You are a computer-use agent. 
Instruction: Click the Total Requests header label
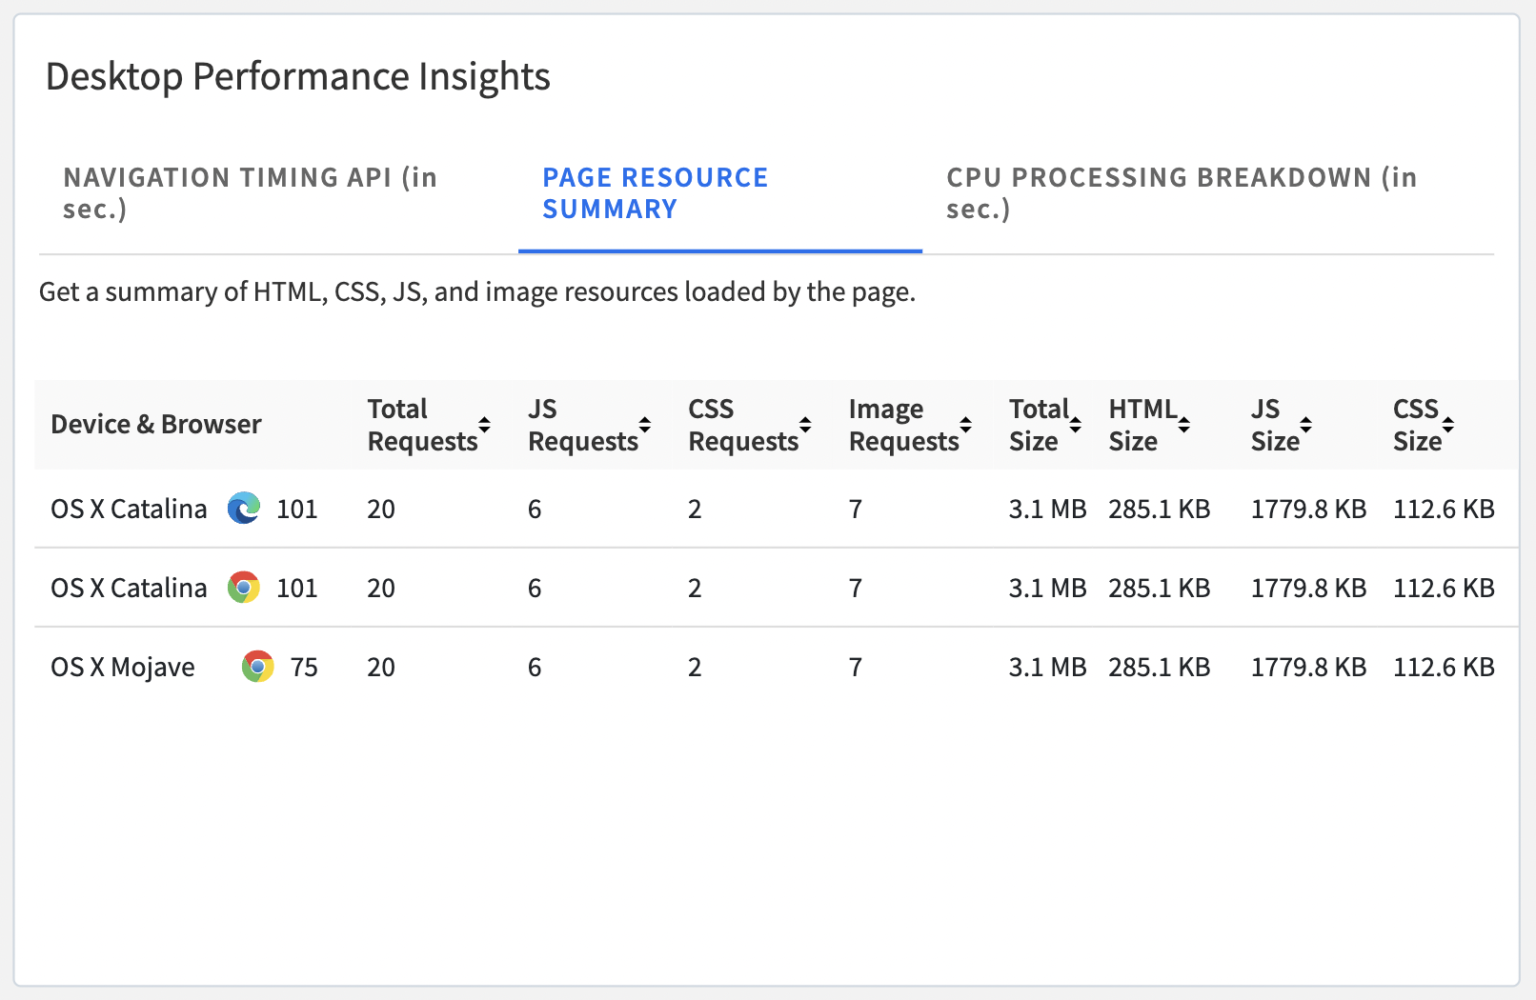pyautogui.click(x=422, y=425)
